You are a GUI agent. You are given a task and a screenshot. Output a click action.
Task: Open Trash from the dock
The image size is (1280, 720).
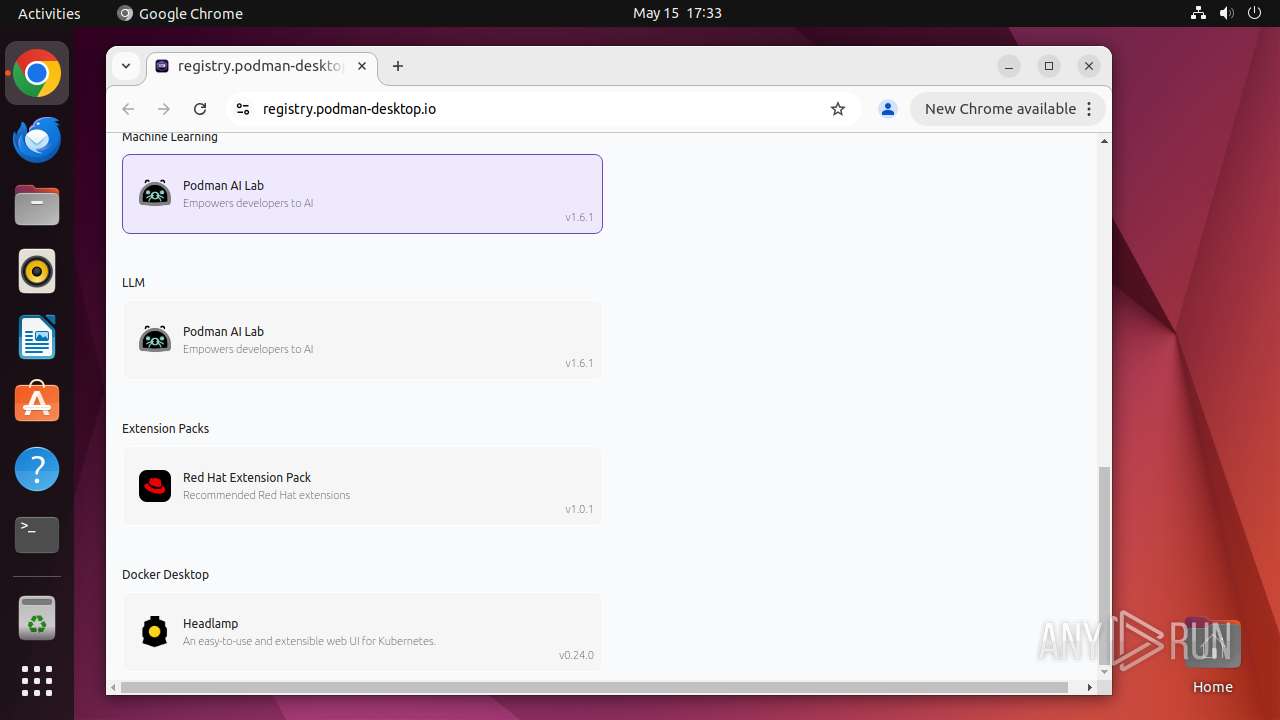[37, 618]
